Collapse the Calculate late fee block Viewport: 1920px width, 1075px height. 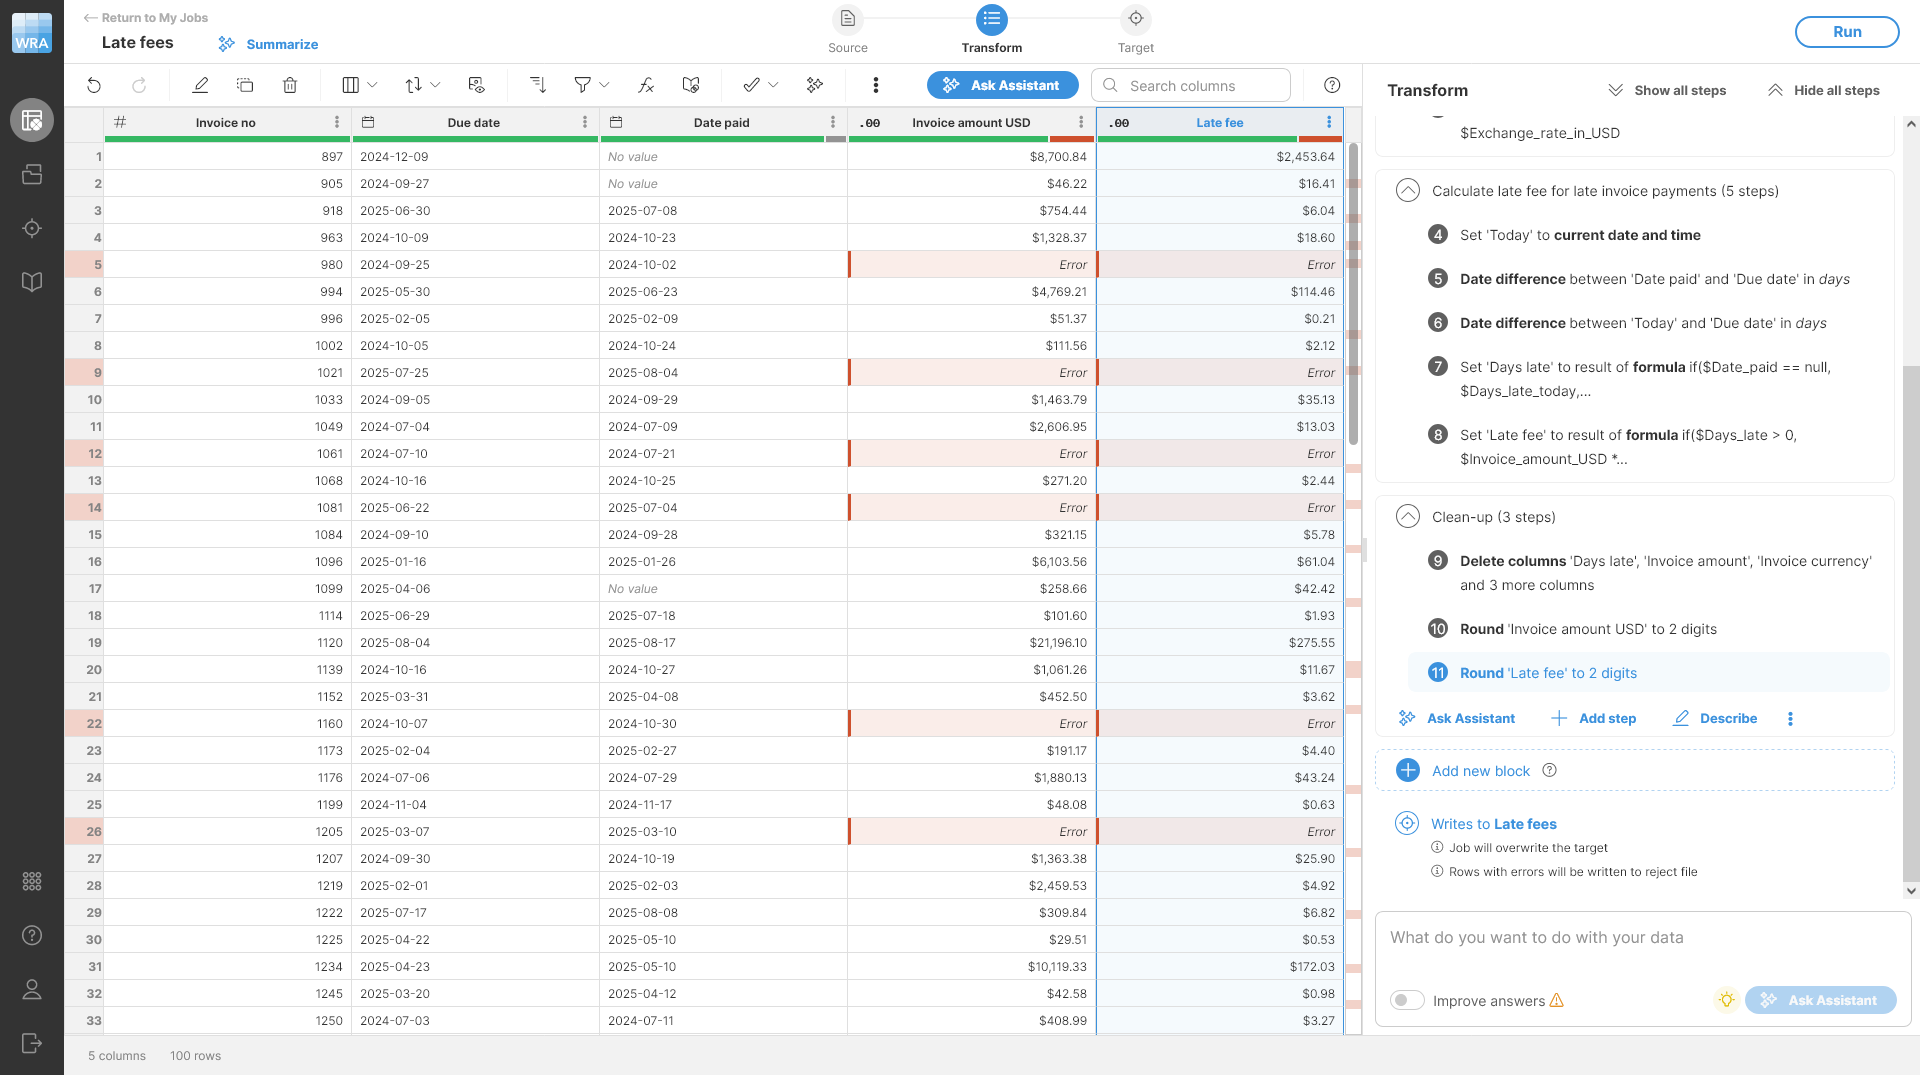click(x=1408, y=191)
